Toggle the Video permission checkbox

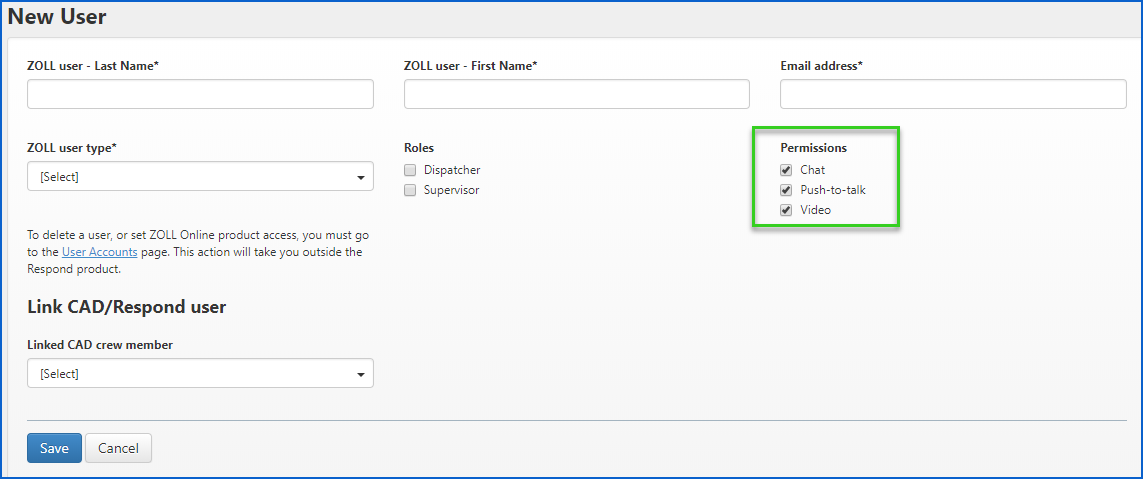(786, 210)
